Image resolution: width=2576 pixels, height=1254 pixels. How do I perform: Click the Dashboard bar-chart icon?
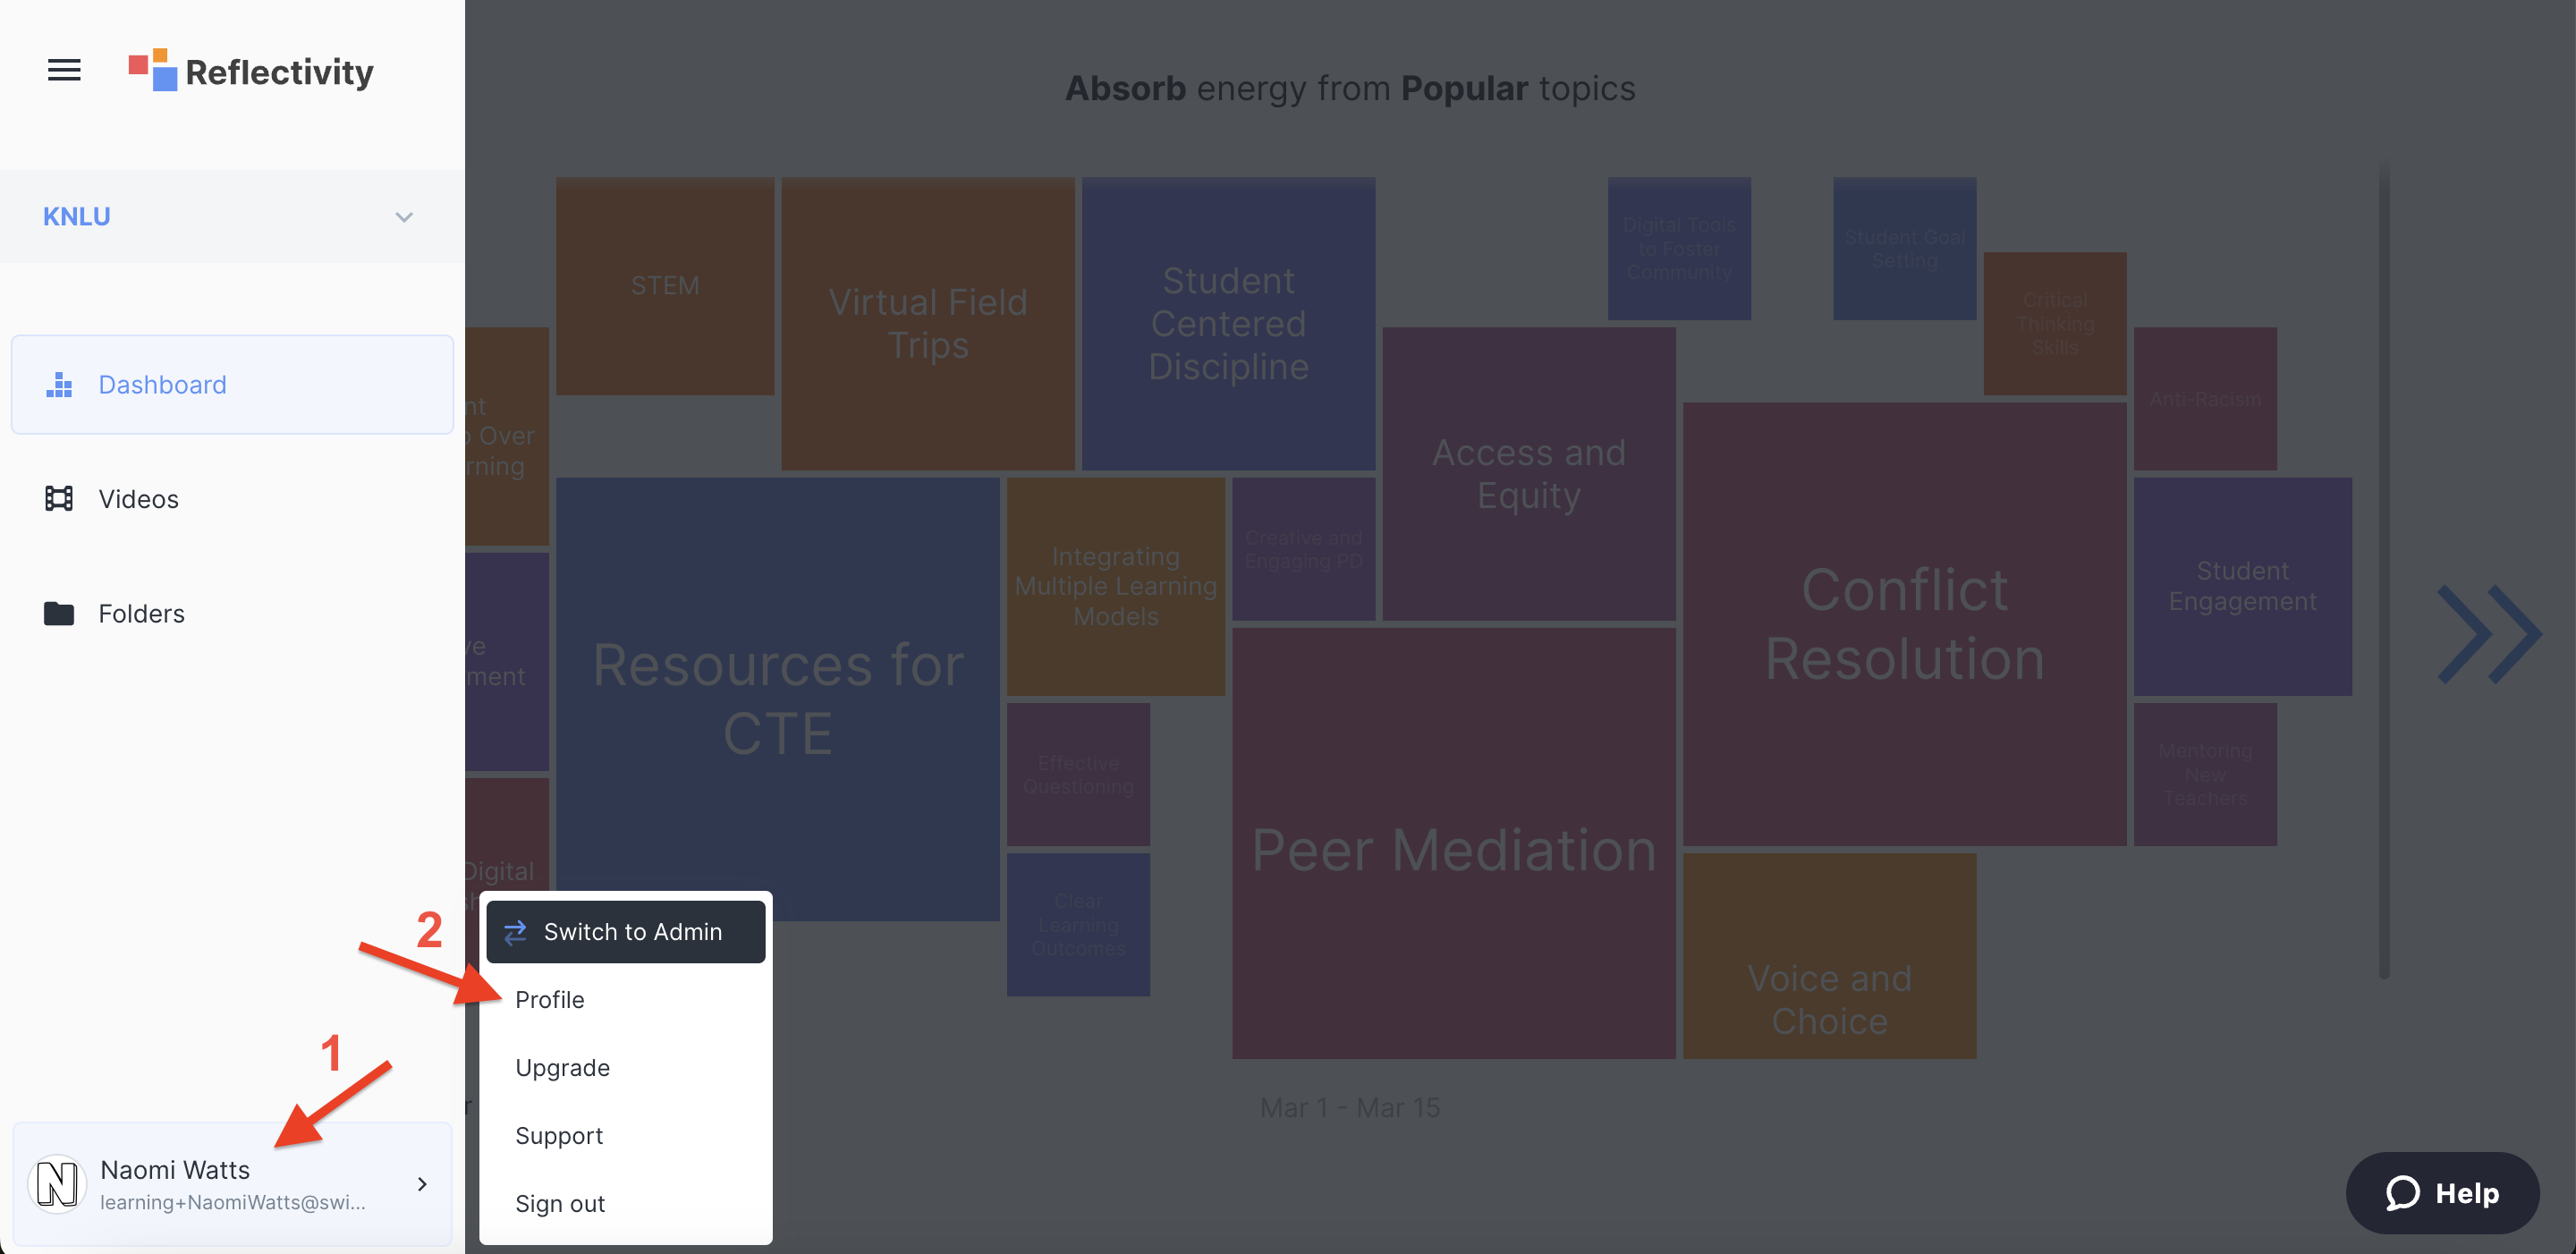point(59,385)
